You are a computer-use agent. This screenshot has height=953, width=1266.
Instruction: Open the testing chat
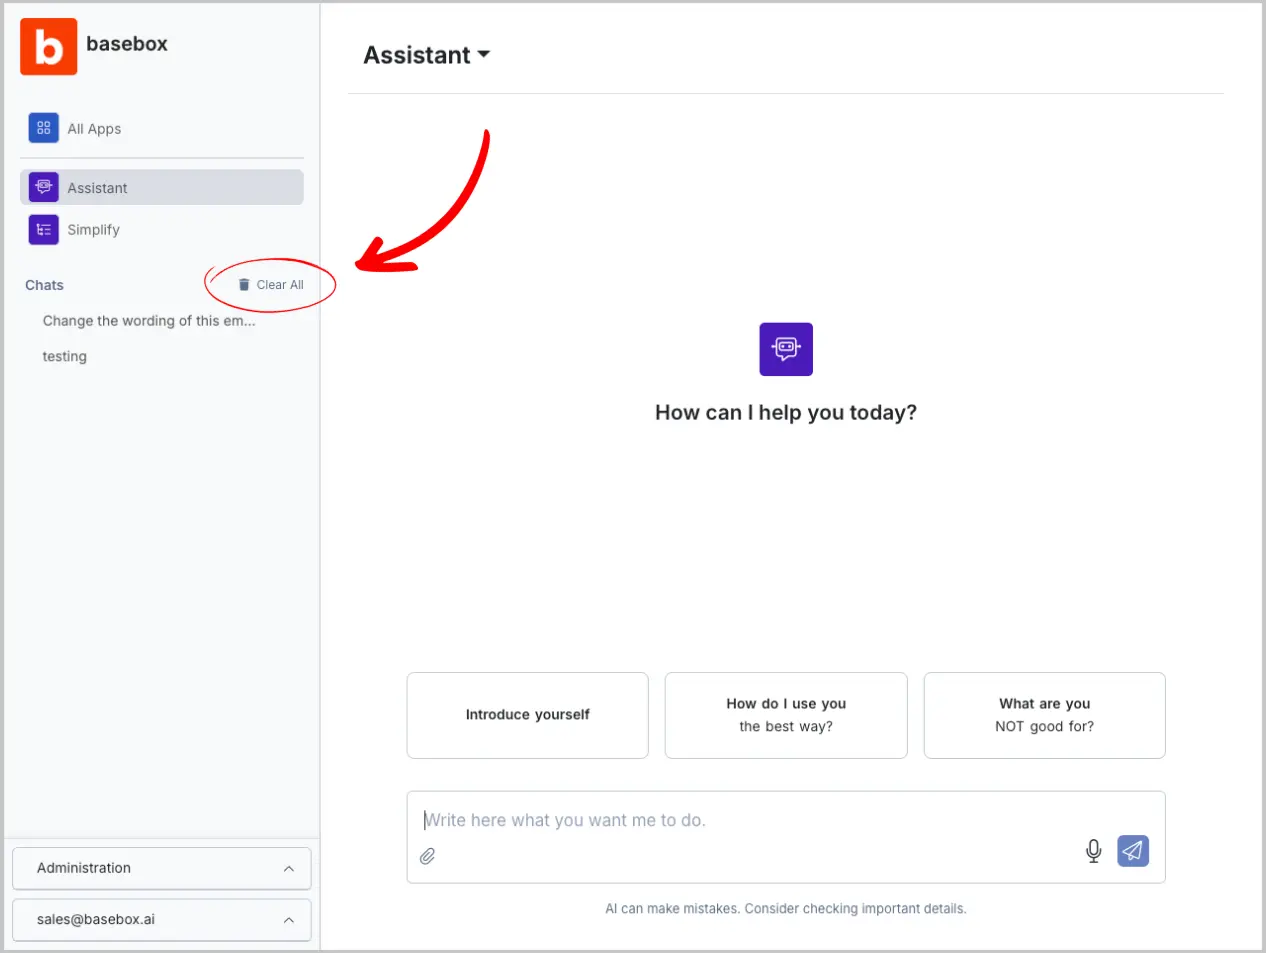point(65,357)
